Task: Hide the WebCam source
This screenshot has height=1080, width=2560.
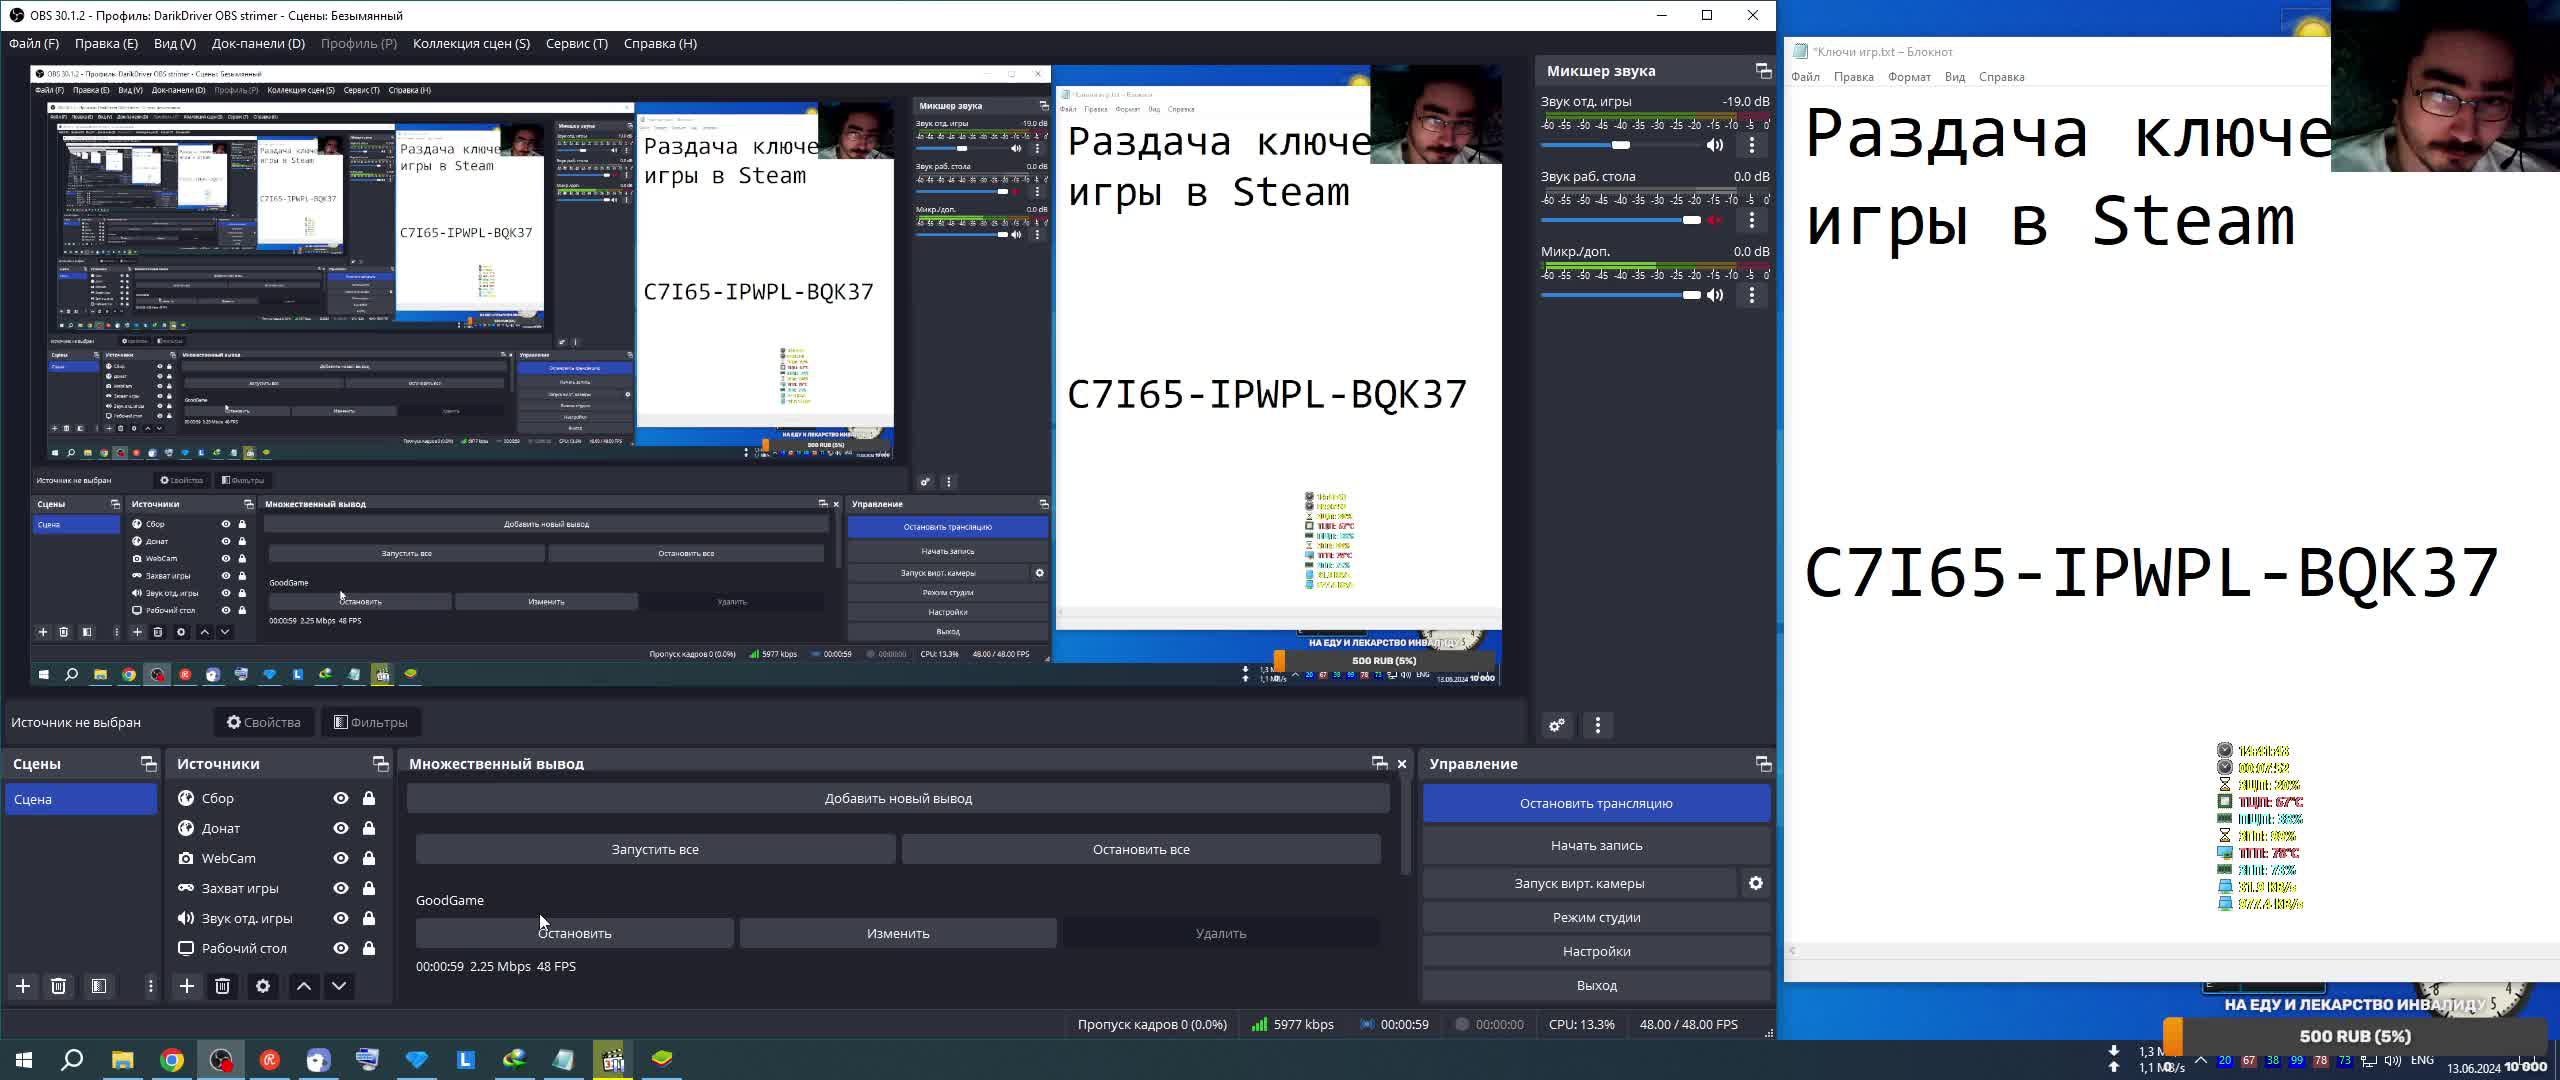Action: click(x=341, y=858)
